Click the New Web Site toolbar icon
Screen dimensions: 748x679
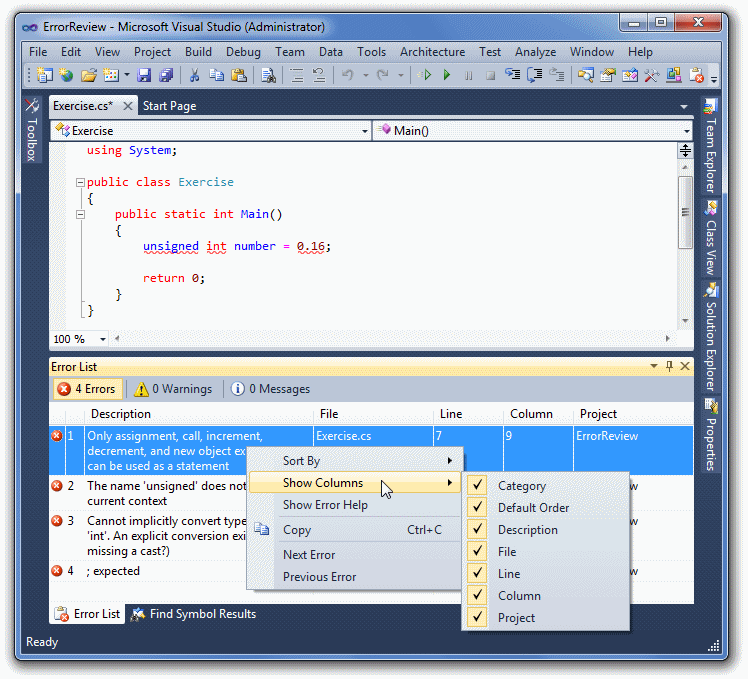(66, 75)
